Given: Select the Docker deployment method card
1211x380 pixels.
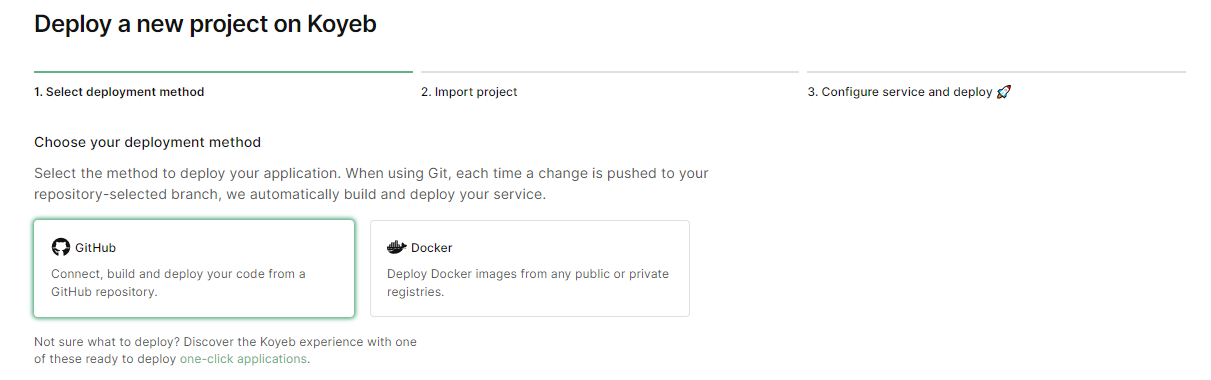Looking at the screenshot, I should (x=530, y=268).
